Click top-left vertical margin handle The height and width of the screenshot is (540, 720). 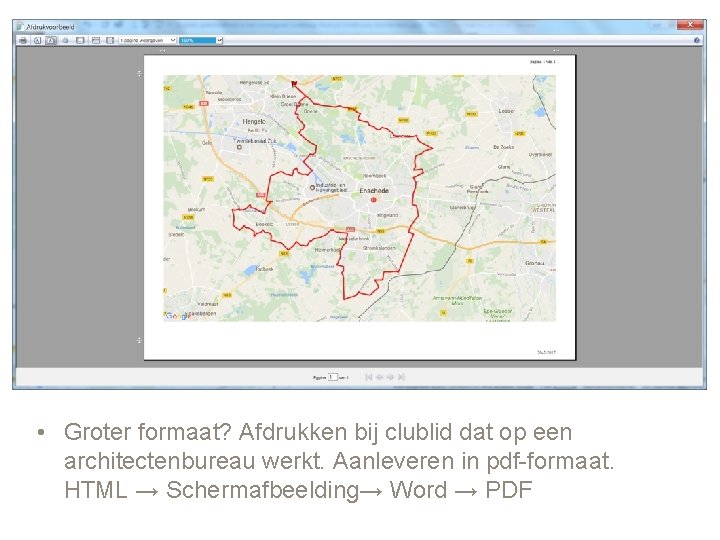[163, 51]
